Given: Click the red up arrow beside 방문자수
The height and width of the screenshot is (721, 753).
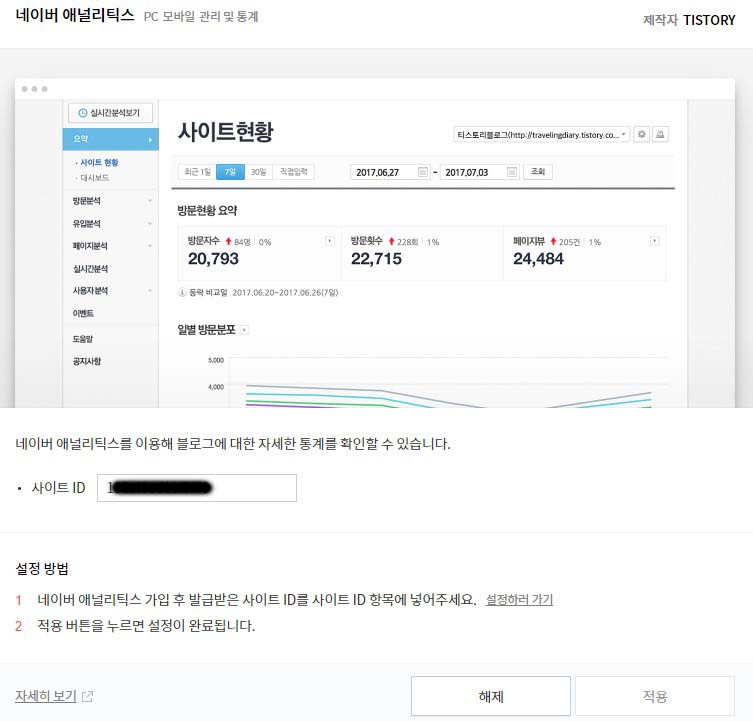Looking at the screenshot, I should (229, 242).
